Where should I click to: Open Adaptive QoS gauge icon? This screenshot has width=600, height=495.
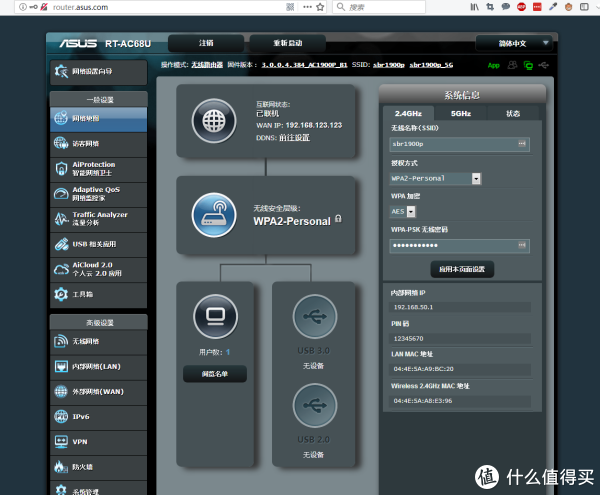pyautogui.click(x=61, y=194)
